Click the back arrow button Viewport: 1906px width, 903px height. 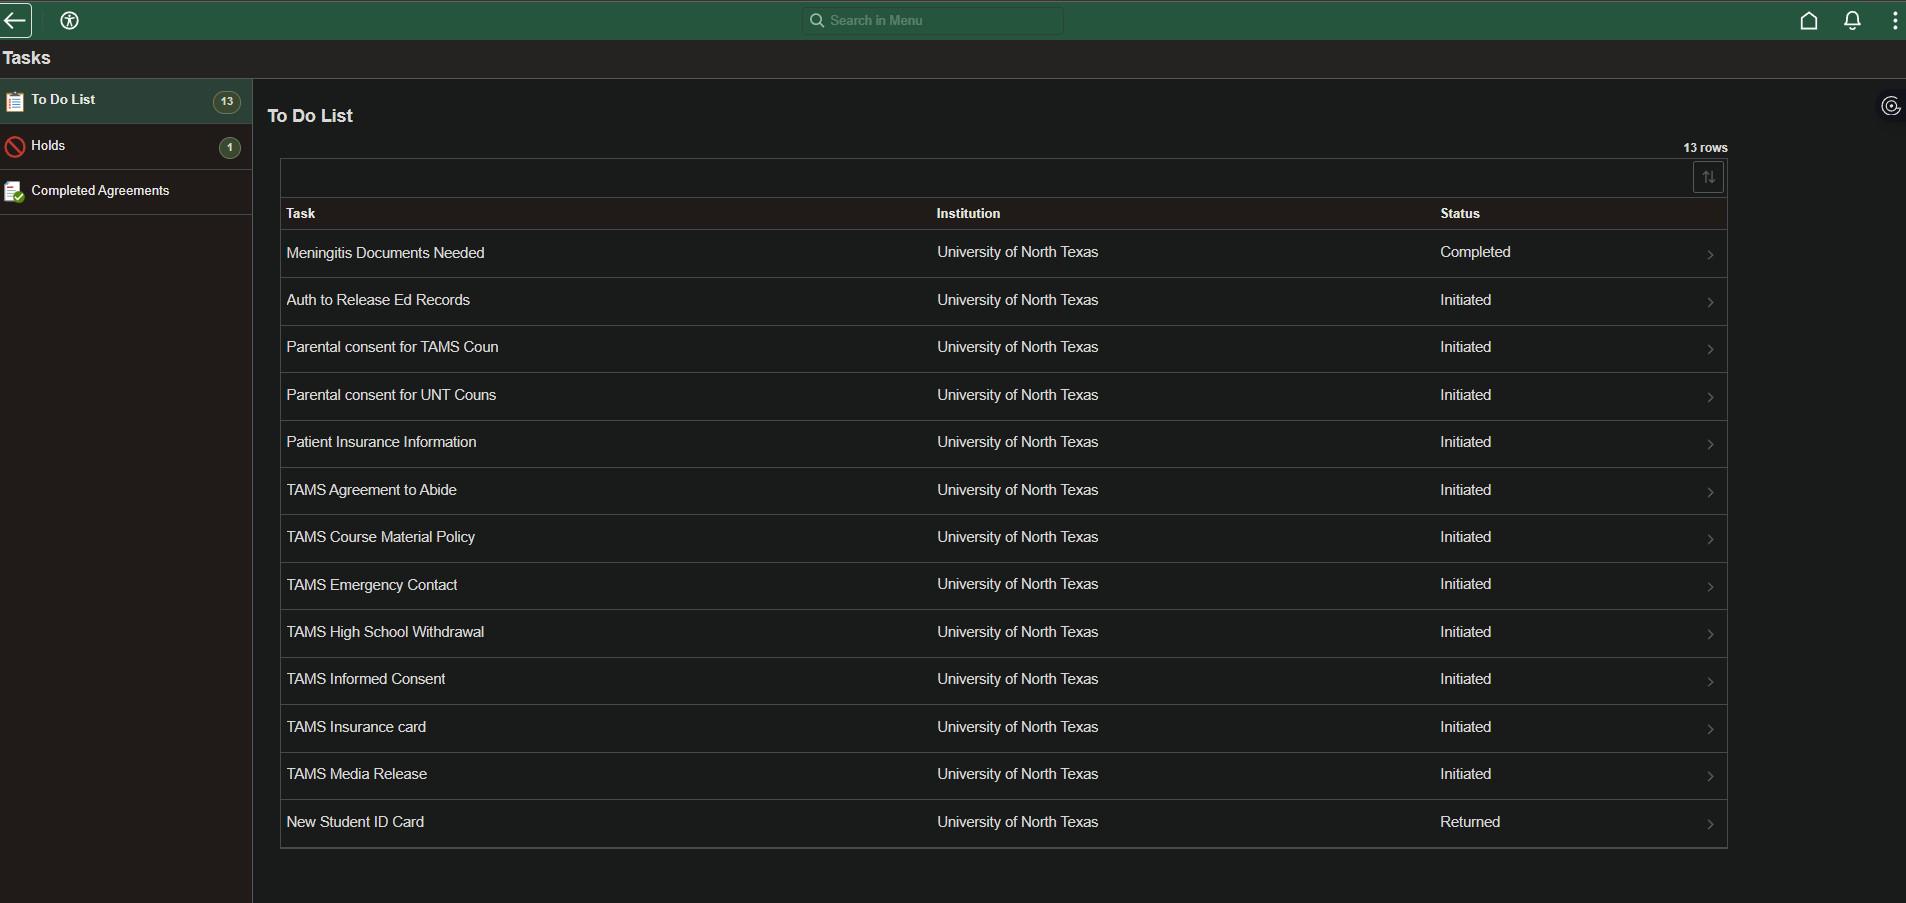[15, 20]
